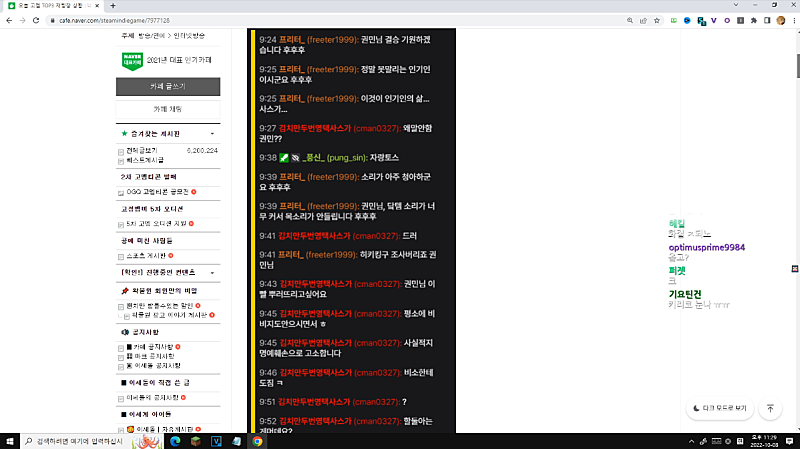The image size is (800, 449).
Task: Open Microsoft Edge from the taskbar
Action: 175,441
